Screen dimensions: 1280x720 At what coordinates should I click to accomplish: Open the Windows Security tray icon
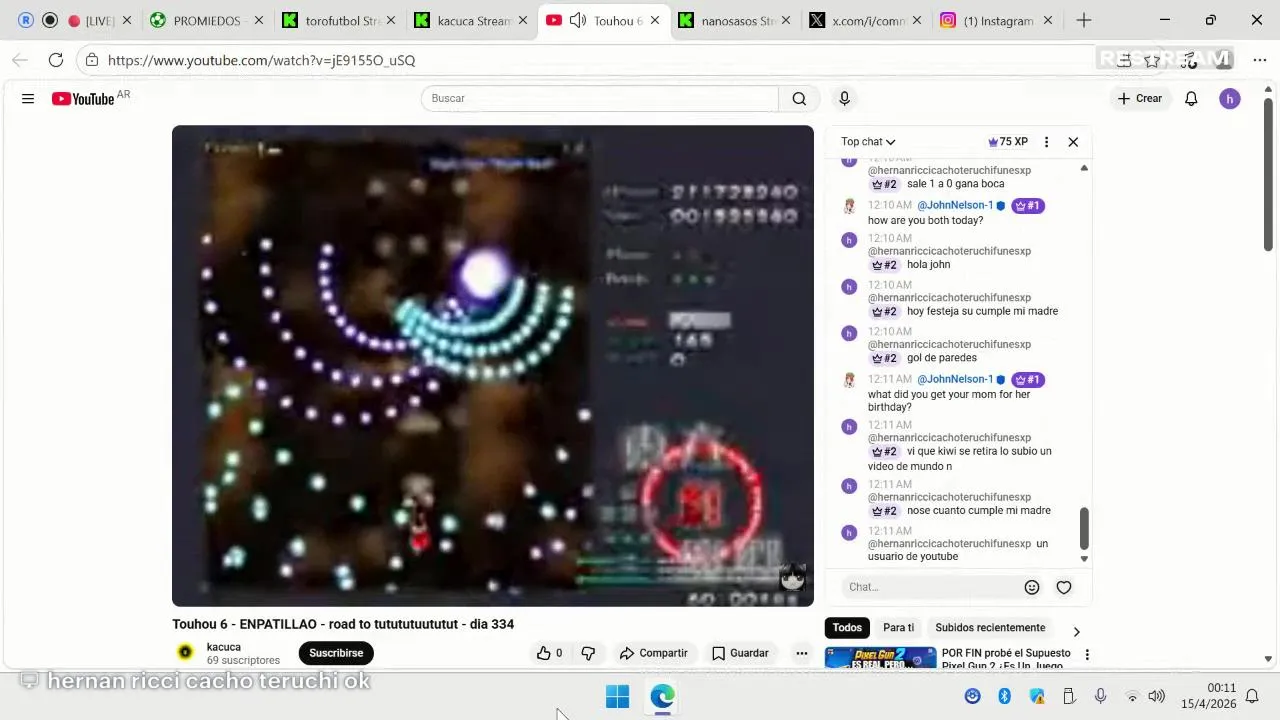pyautogui.click(x=1037, y=696)
